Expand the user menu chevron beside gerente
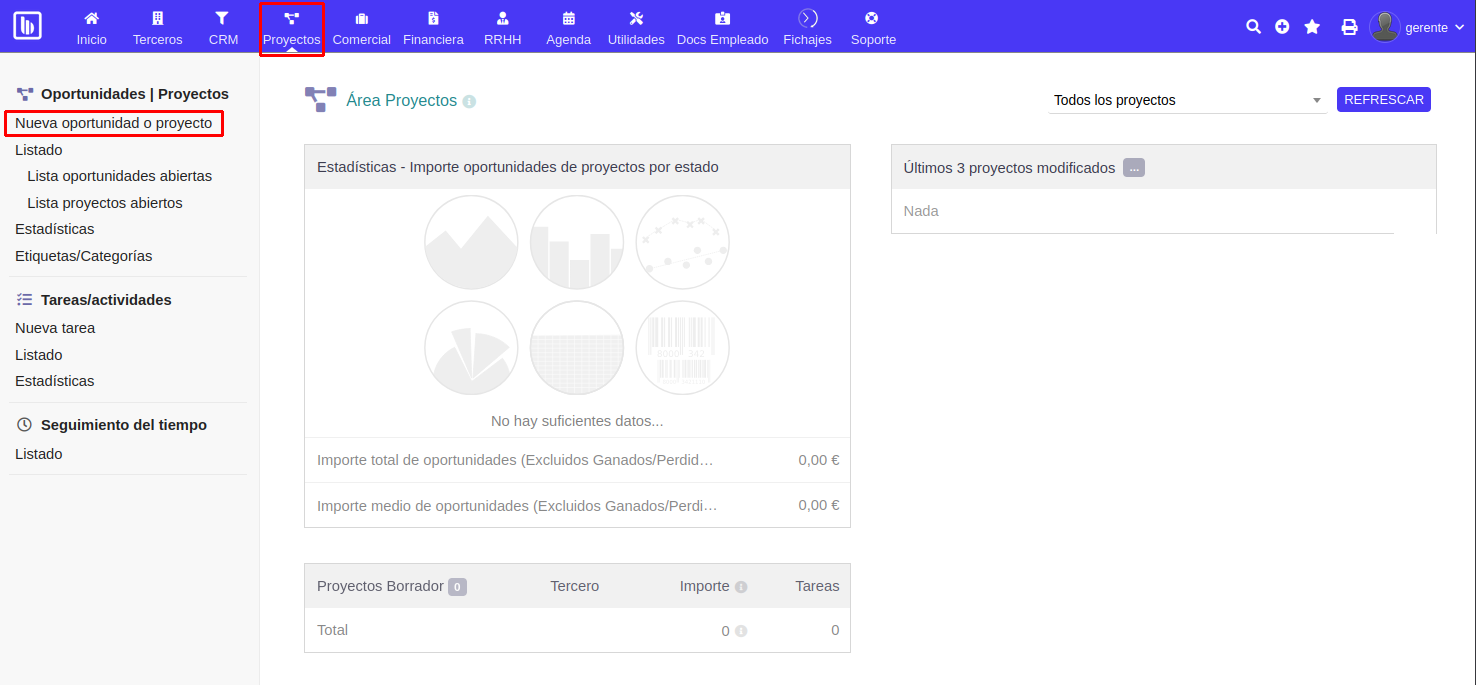Image resolution: width=1476 pixels, height=685 pixels. [x=1461, y=28]
